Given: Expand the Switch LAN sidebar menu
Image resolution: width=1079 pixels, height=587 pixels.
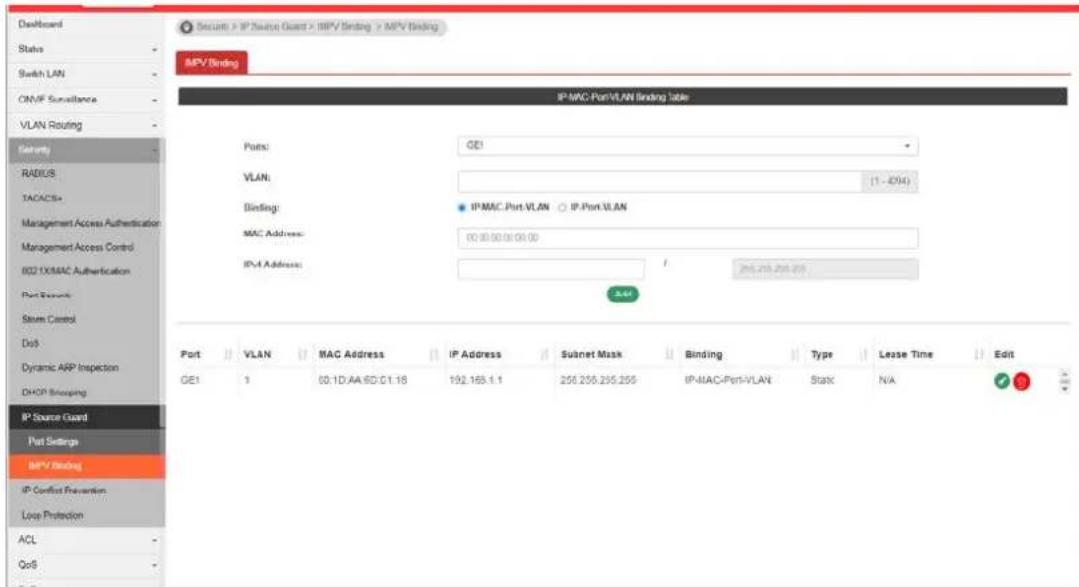Looking at the screenshot, I should coord(86,74).
